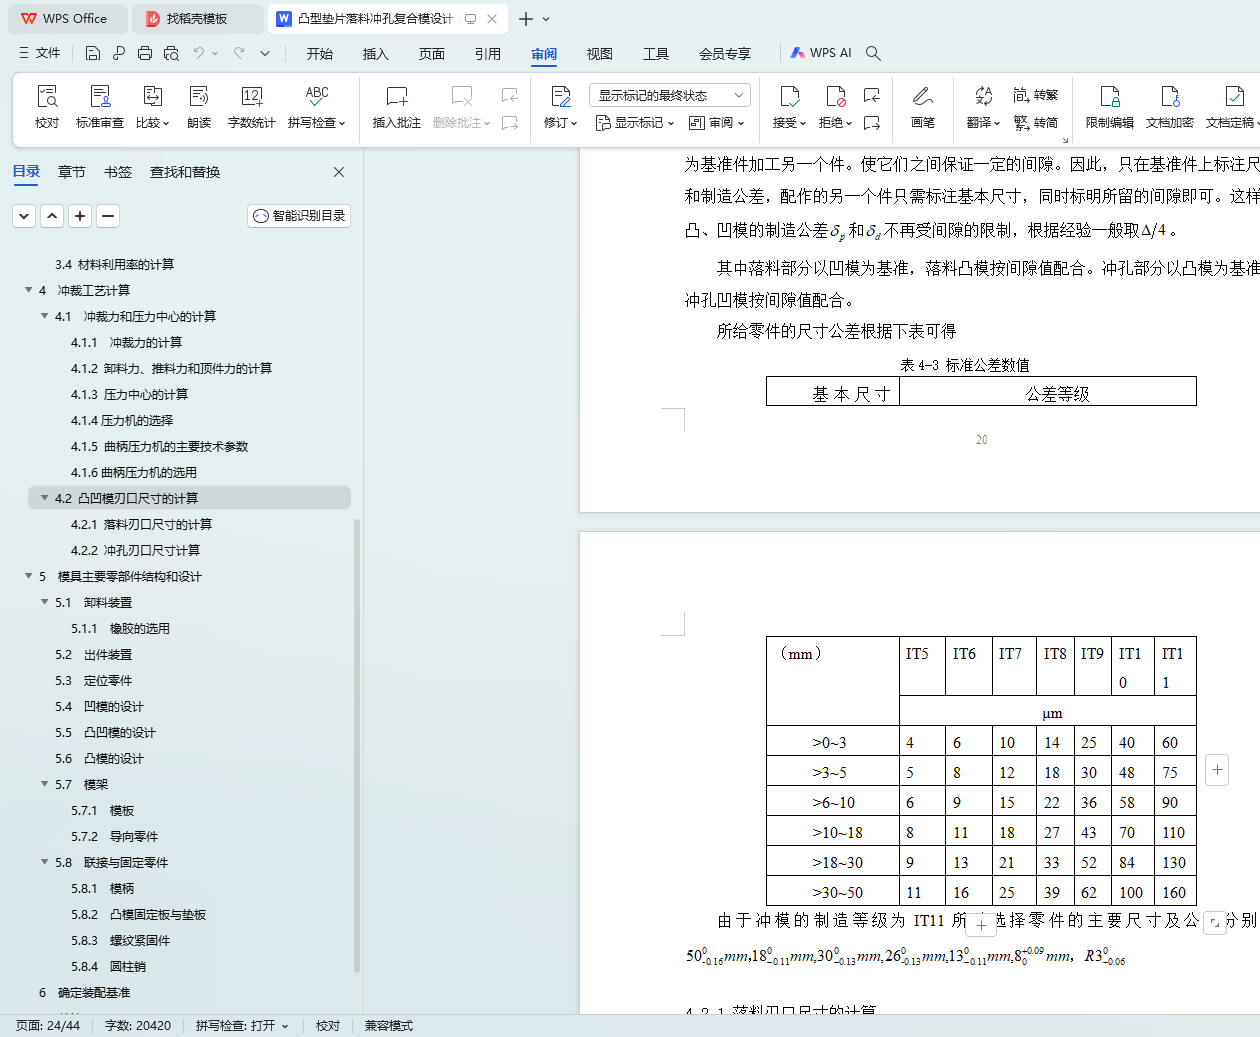
Task: Open 审阅 pane dropdown in ribbon
Action: [716, 122]
